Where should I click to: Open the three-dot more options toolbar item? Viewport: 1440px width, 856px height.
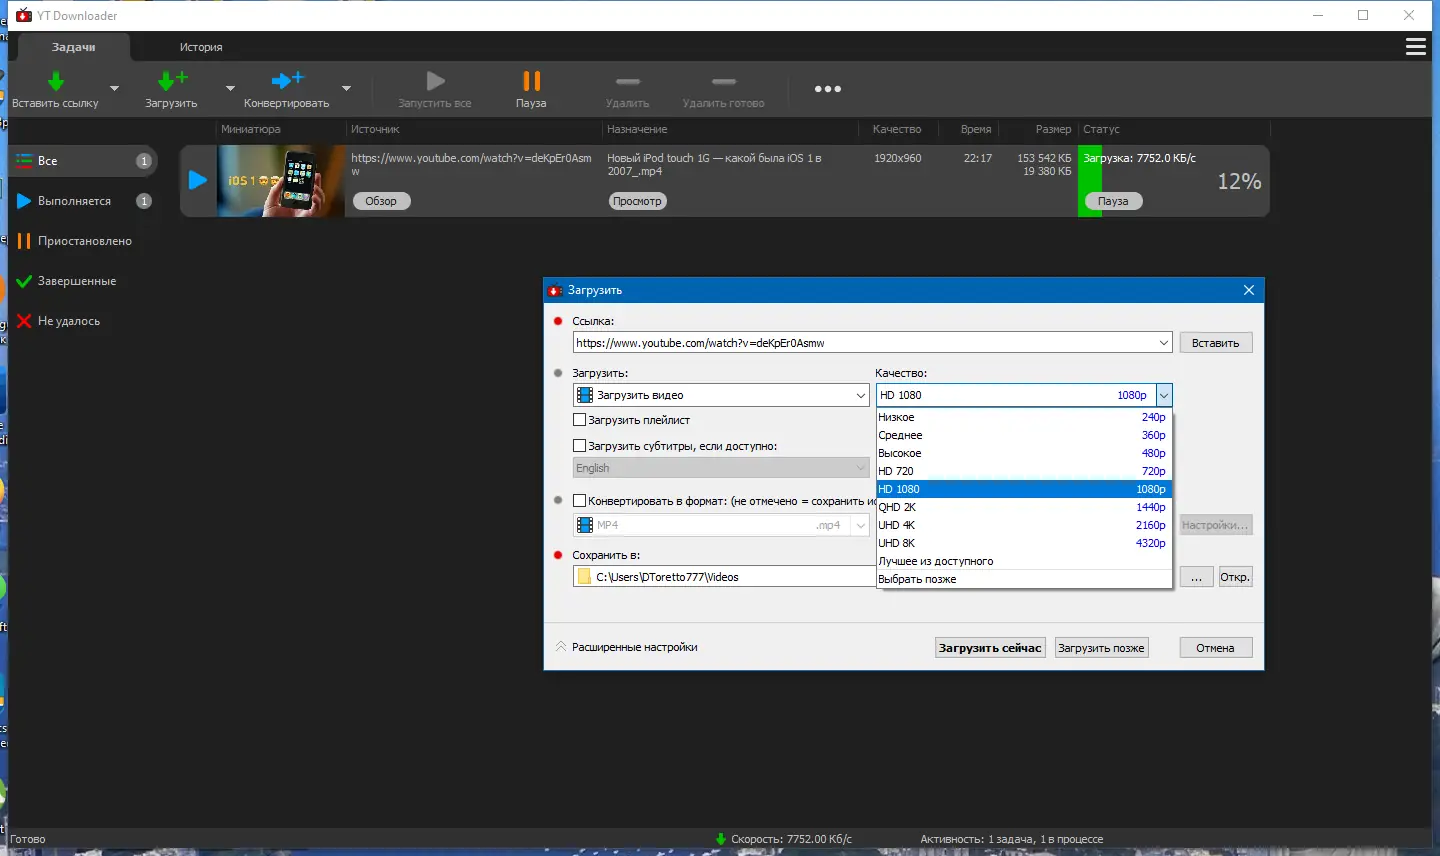(x=828, y=89)
